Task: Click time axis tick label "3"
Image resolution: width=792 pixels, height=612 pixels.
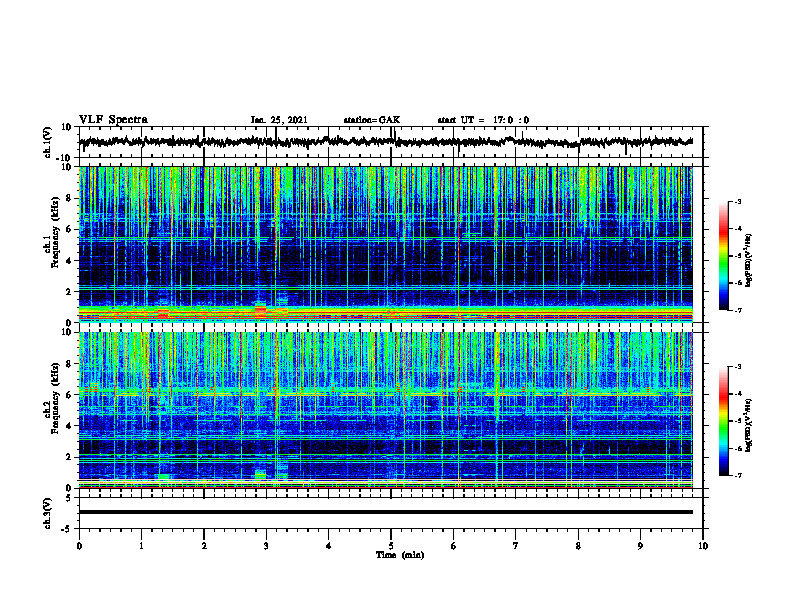Action: pyautogui.click(x=266, y=546)
